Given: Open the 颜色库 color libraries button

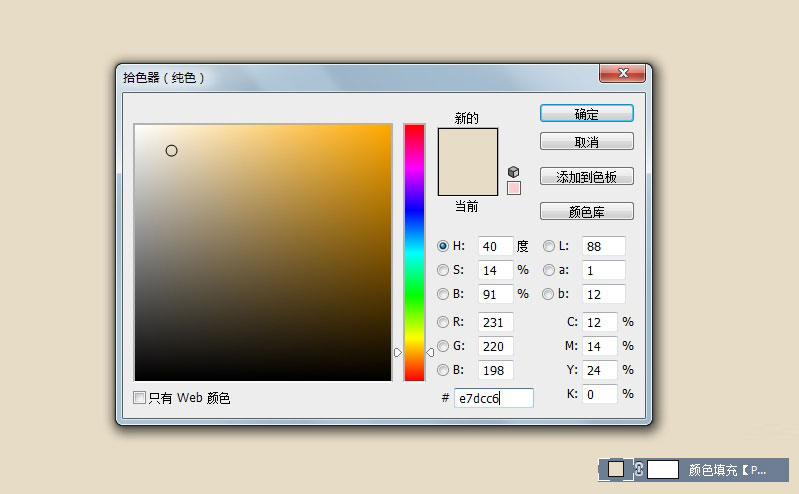Looking at the screenshot, I should click(586, 212).
